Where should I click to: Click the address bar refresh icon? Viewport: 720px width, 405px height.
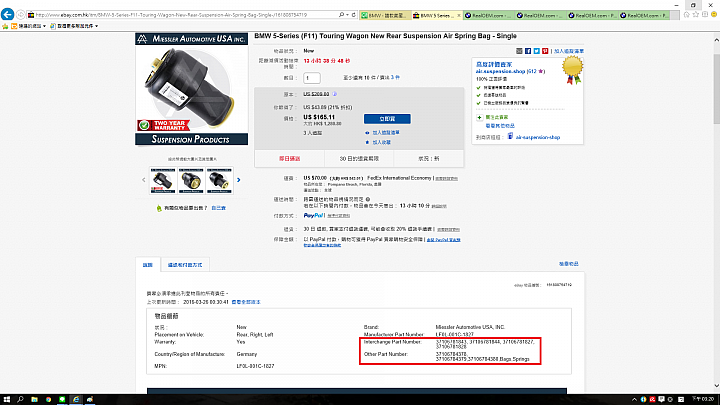(x=354, y=15)
